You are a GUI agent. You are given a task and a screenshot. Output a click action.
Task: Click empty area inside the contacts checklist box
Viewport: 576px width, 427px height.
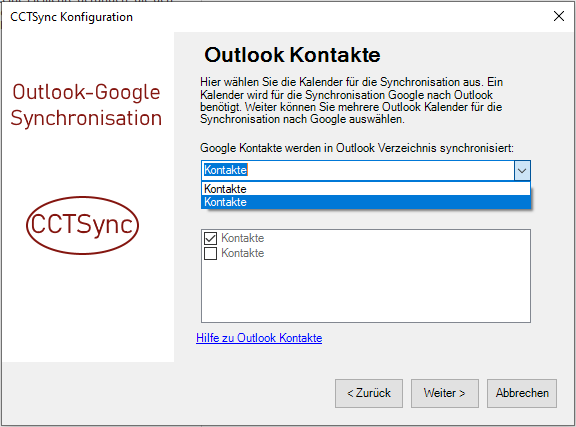(366, 290)
